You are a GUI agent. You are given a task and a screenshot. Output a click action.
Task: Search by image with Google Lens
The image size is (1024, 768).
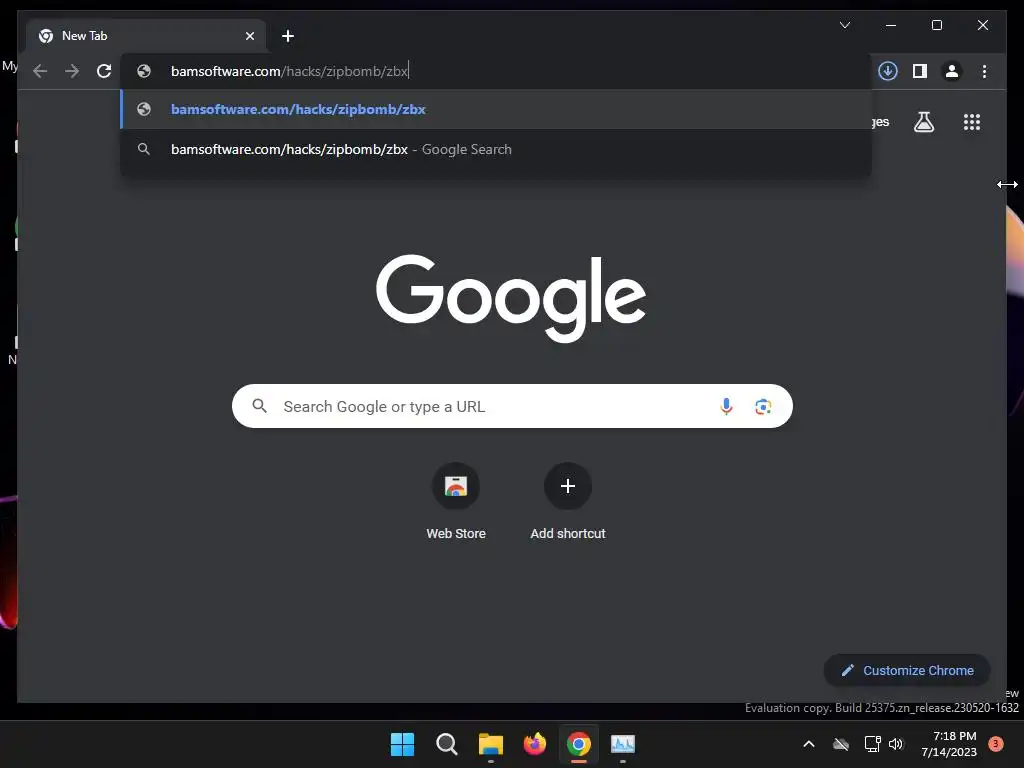[763, 406]
